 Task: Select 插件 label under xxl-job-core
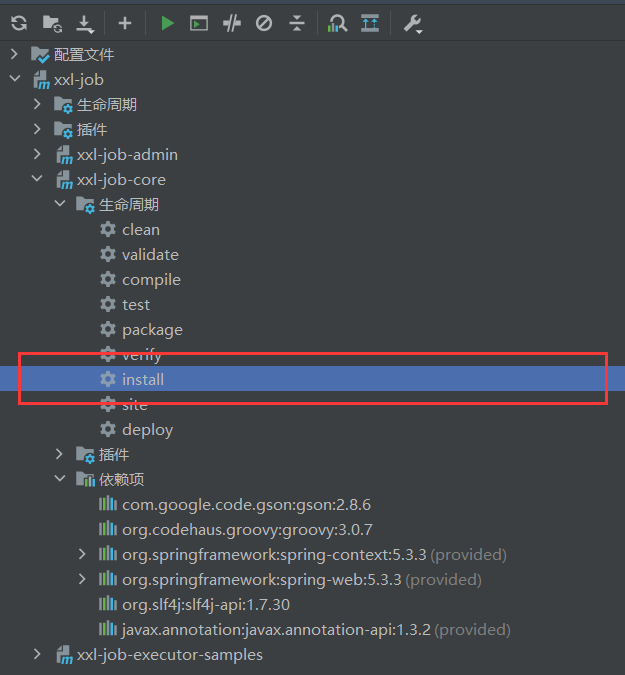[114, 455]
